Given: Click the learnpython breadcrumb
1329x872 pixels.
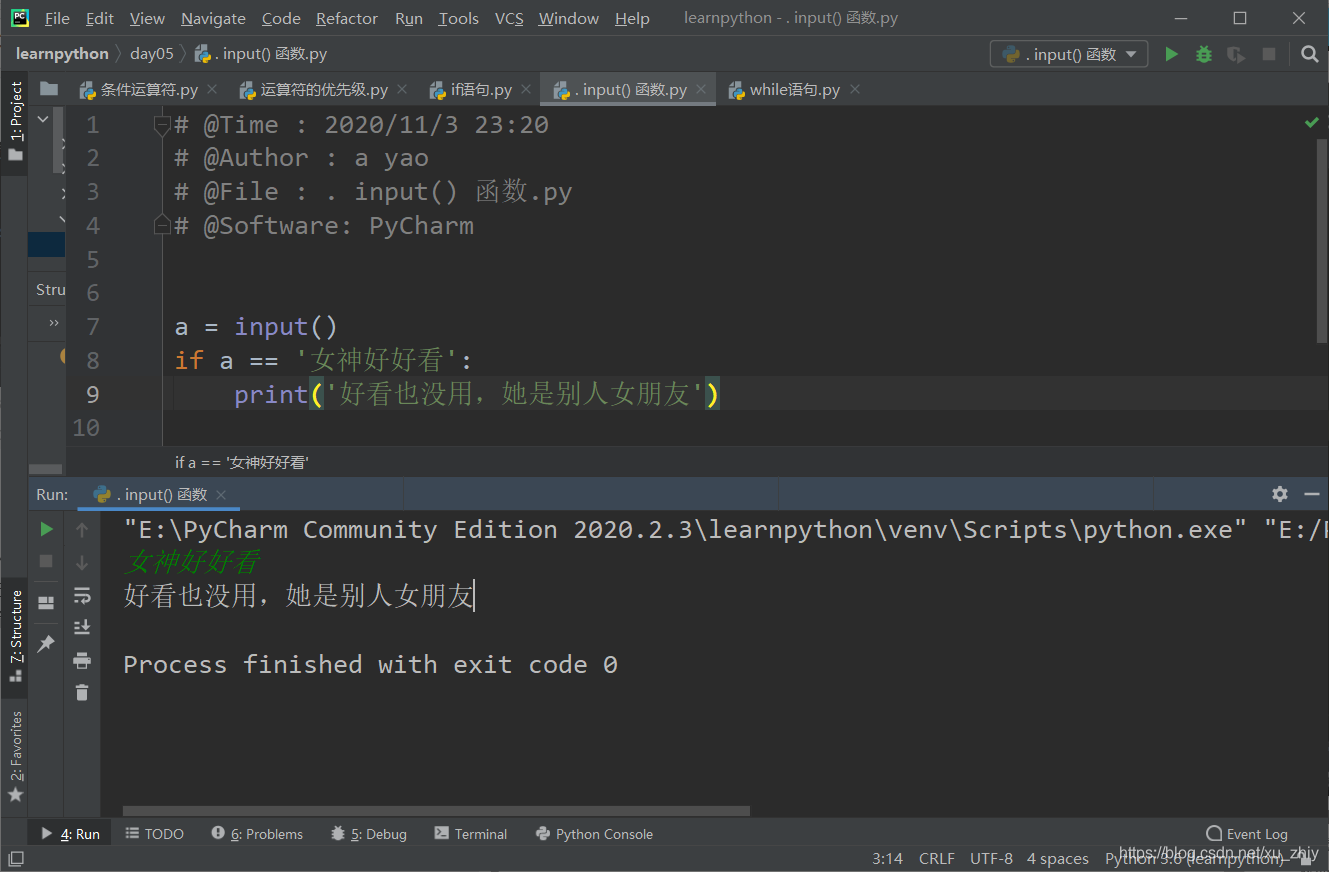Looking at the screenshot, I should coord(62,54).
